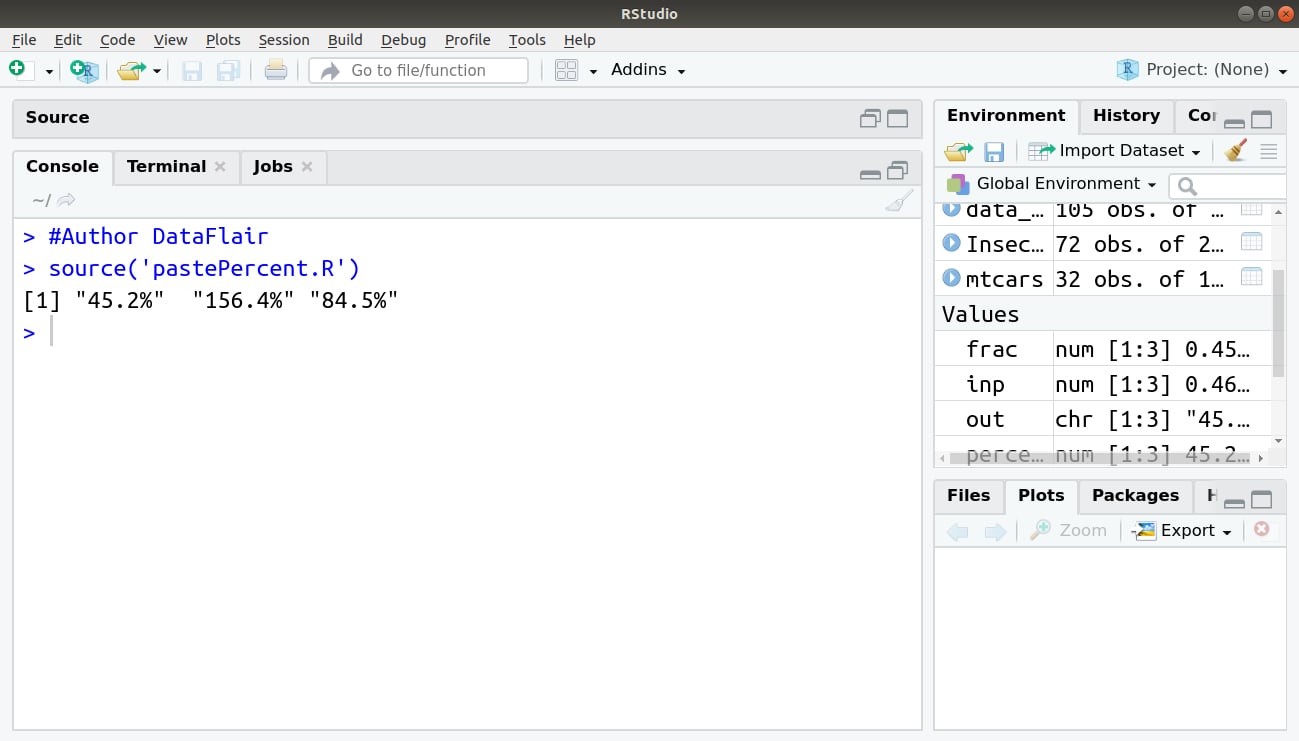
Task: Click the frac value row
Action: 1103,349
